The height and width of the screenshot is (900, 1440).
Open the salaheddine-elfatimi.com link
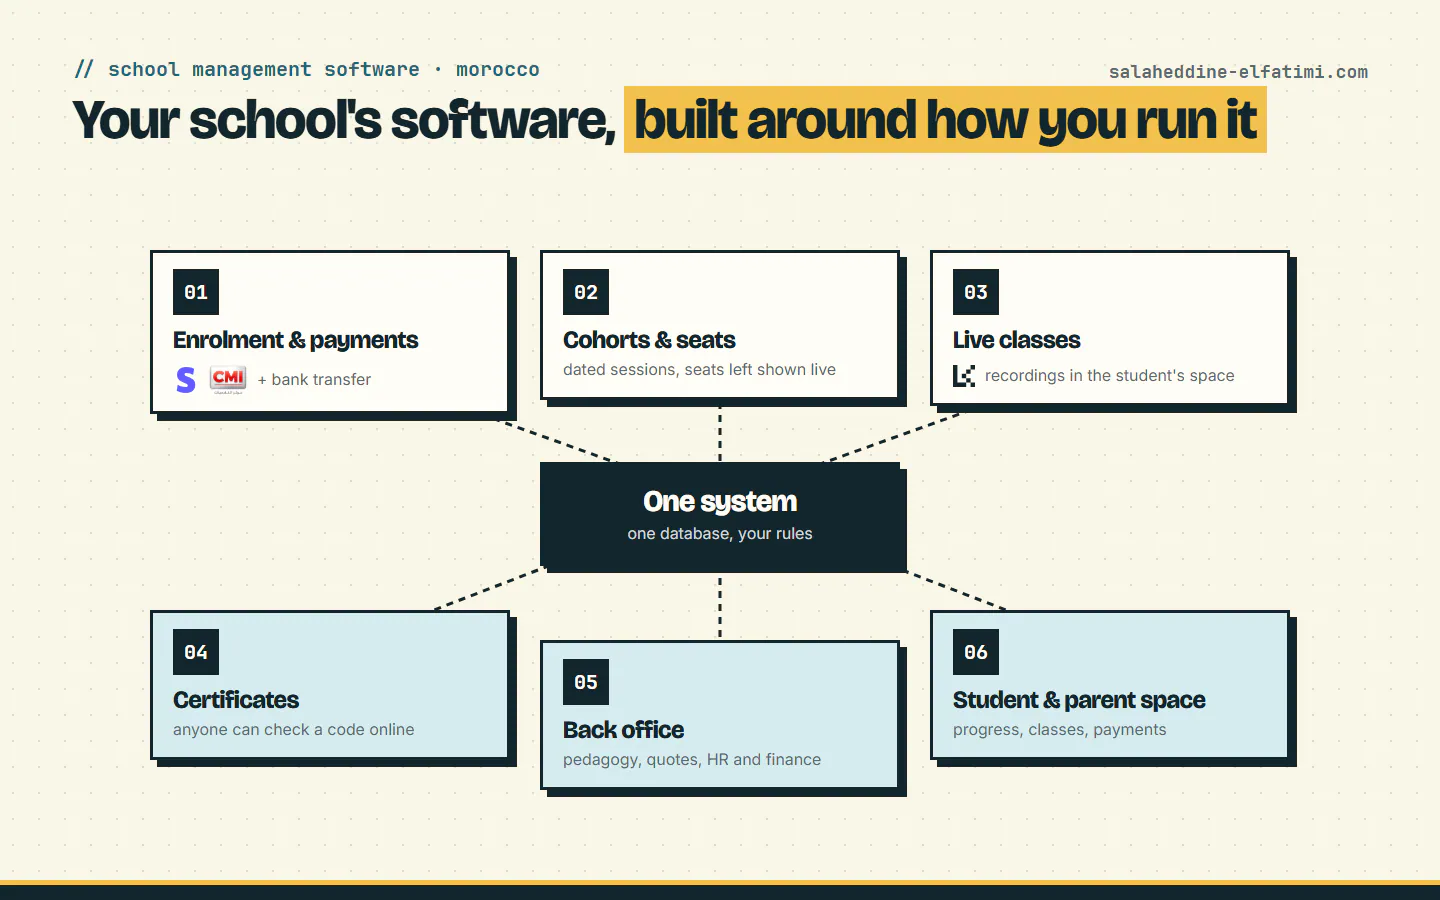[x=1238, y=72]
